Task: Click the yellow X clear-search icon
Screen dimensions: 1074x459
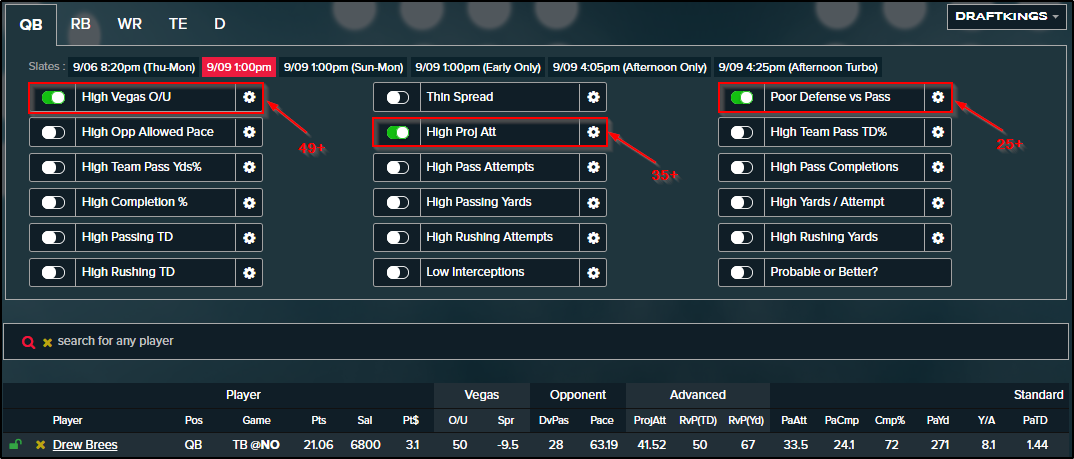Action: point(47,342)
